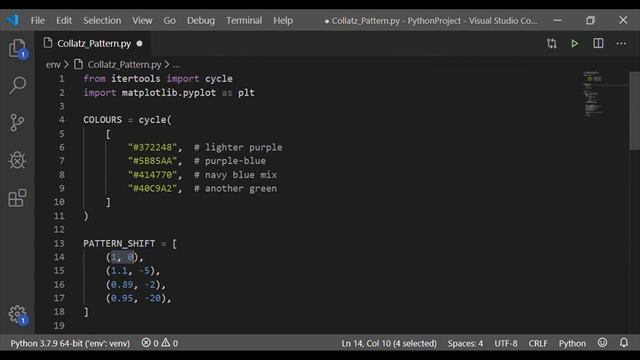Click the PATTERN_SHIFT variable name

[x=119, y=243]
